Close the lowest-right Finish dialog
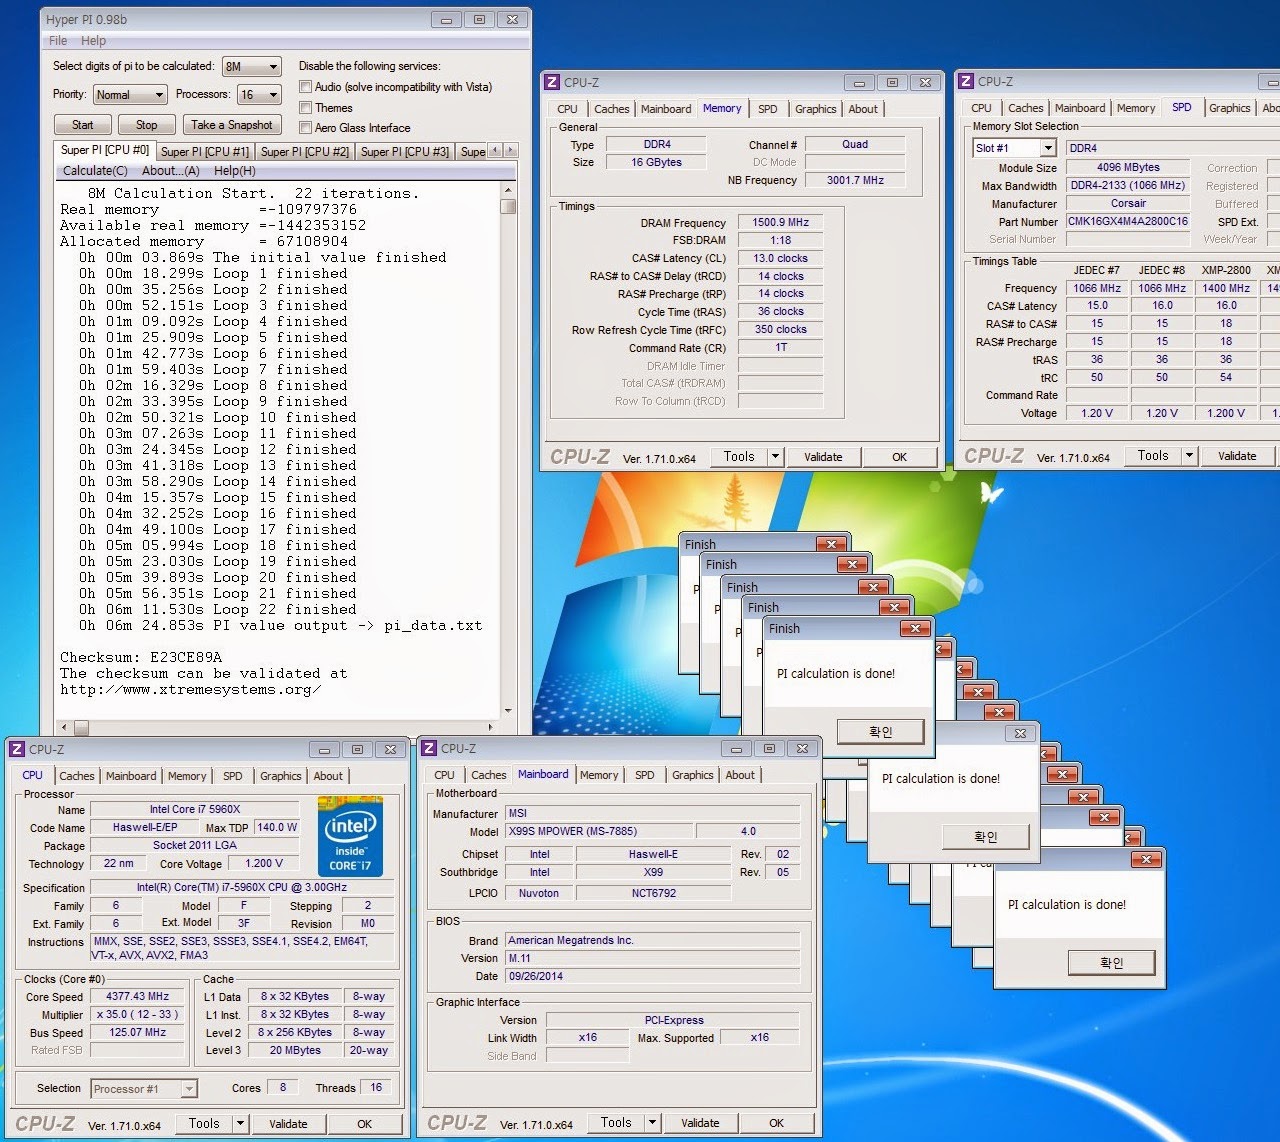The height and width of the screenshot is (1142, 1280). pyautogui.click(x=1146, y=859)
